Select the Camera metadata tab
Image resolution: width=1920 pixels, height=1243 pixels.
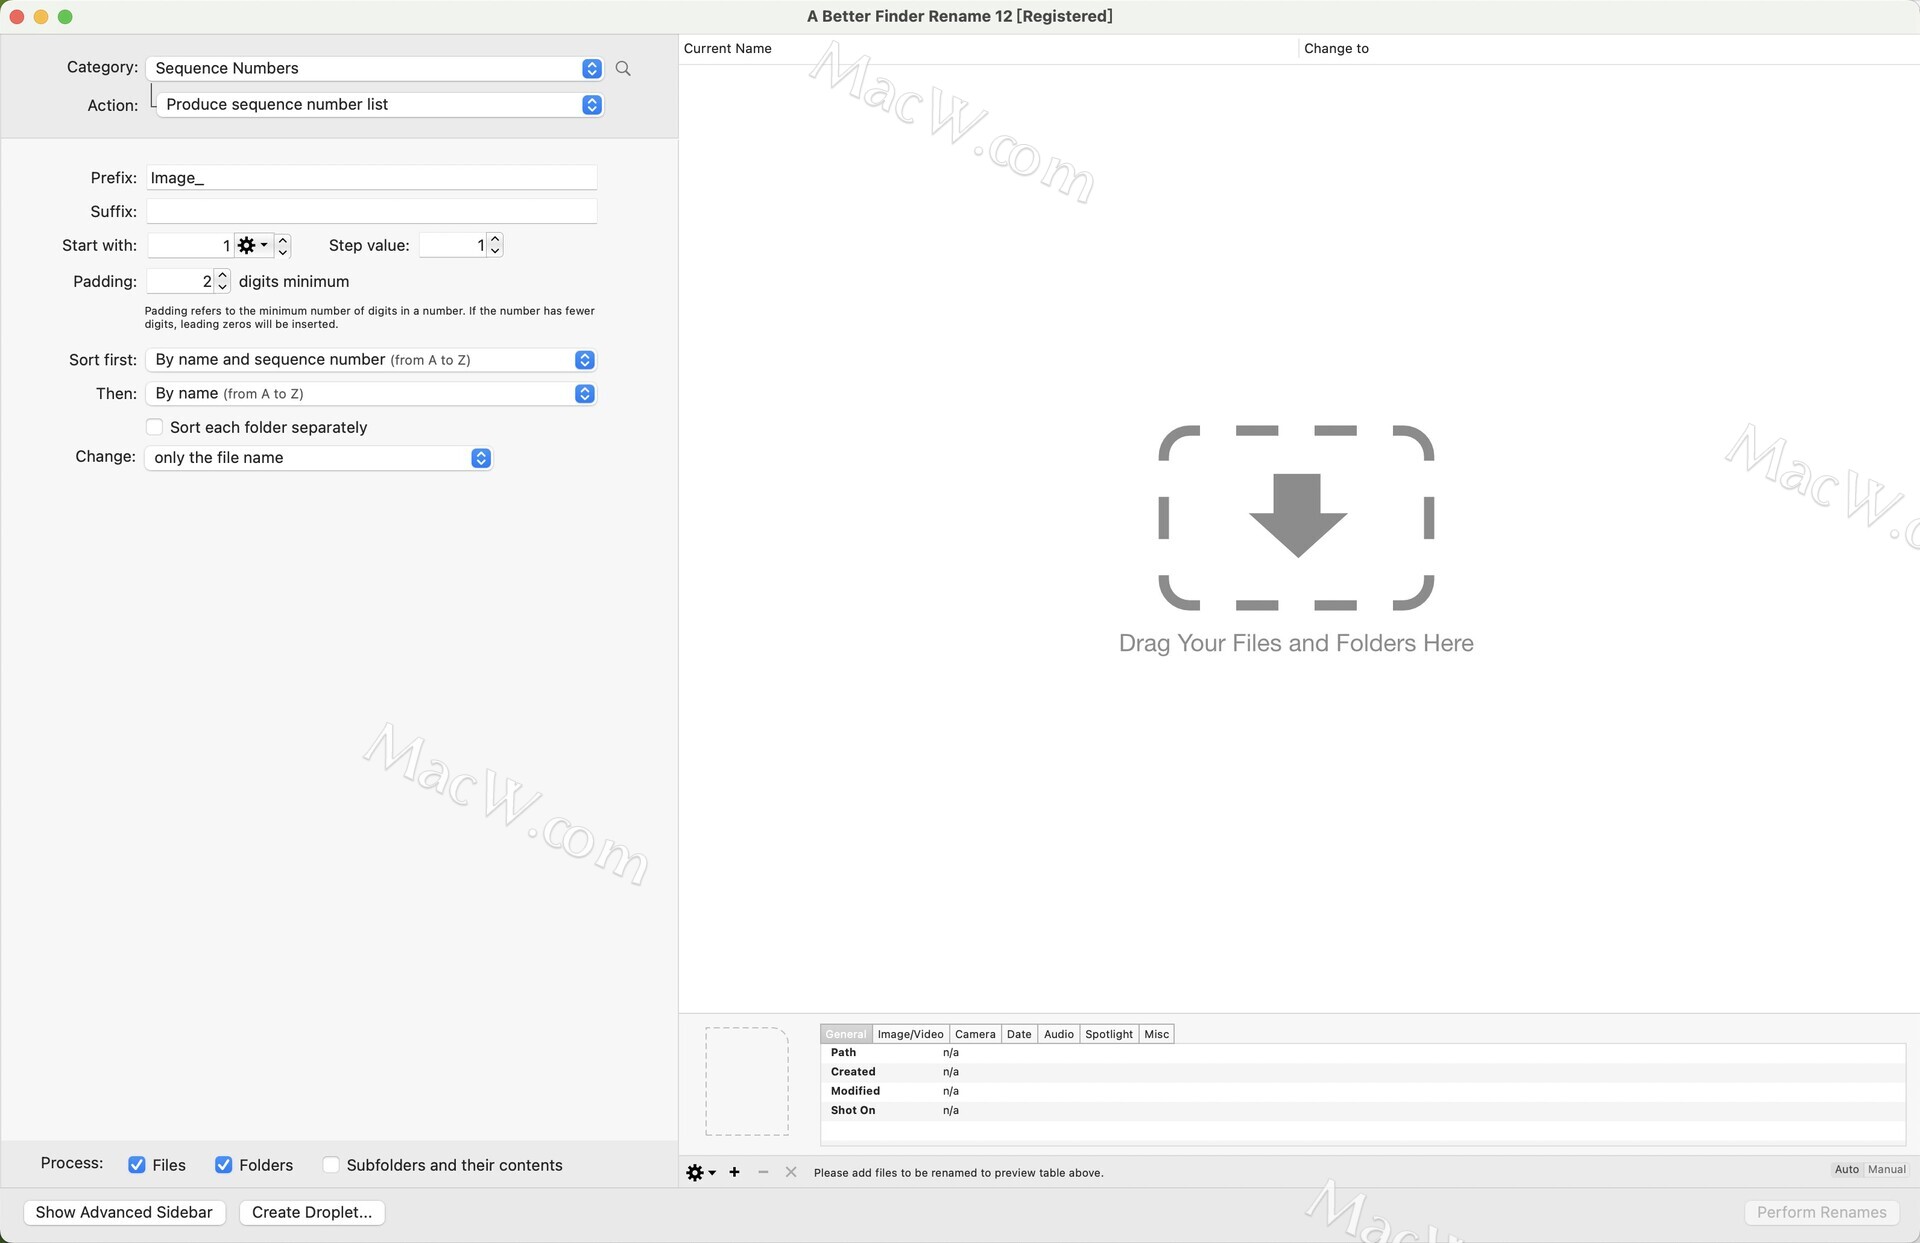975,1034
